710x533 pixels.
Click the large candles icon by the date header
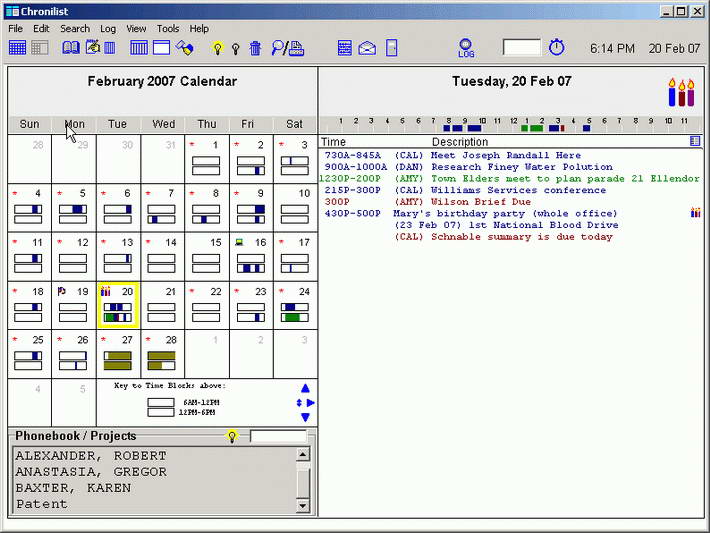[681, 92]
